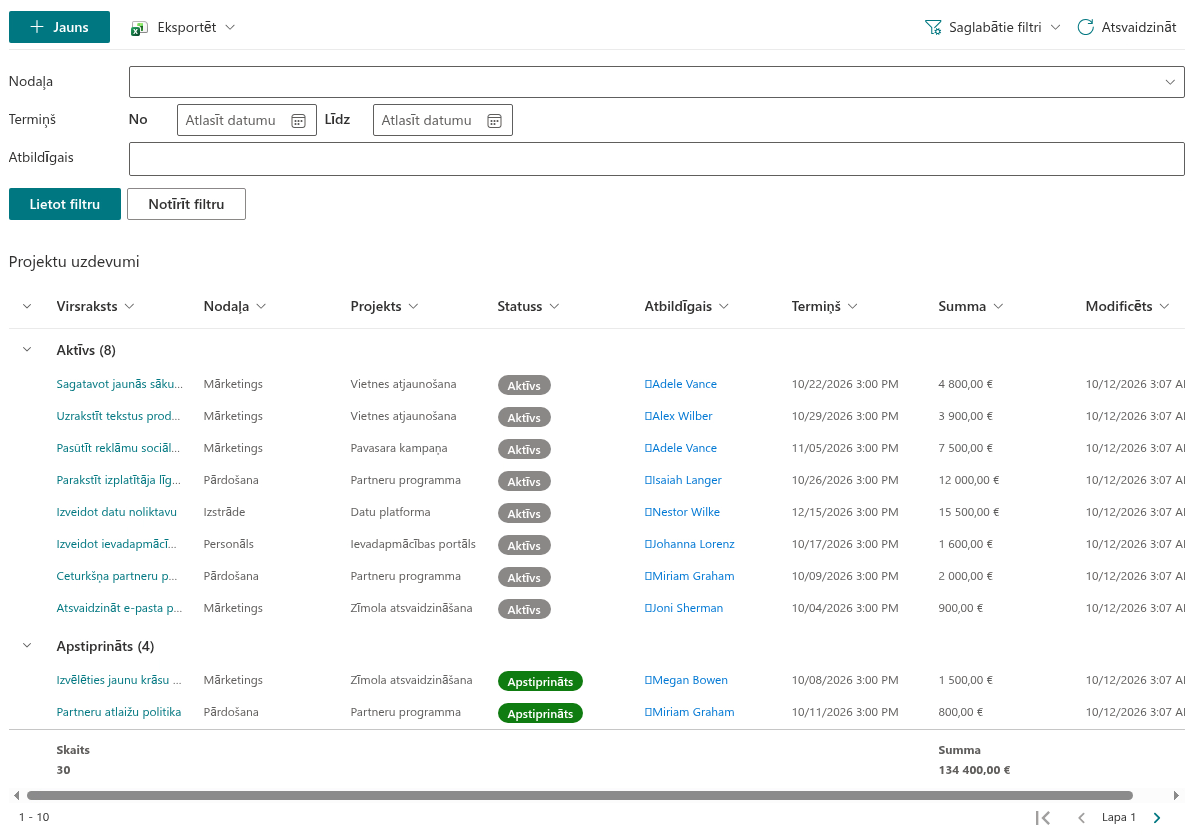Click the 'Lapa 1' page indicator
The image size is (1200, 835).
1119,818
